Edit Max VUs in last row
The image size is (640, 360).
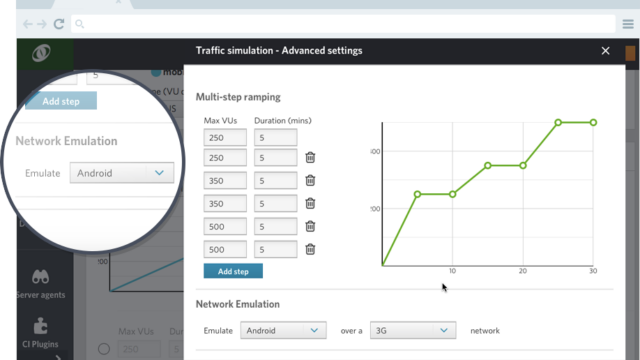(x=225, y=249)
